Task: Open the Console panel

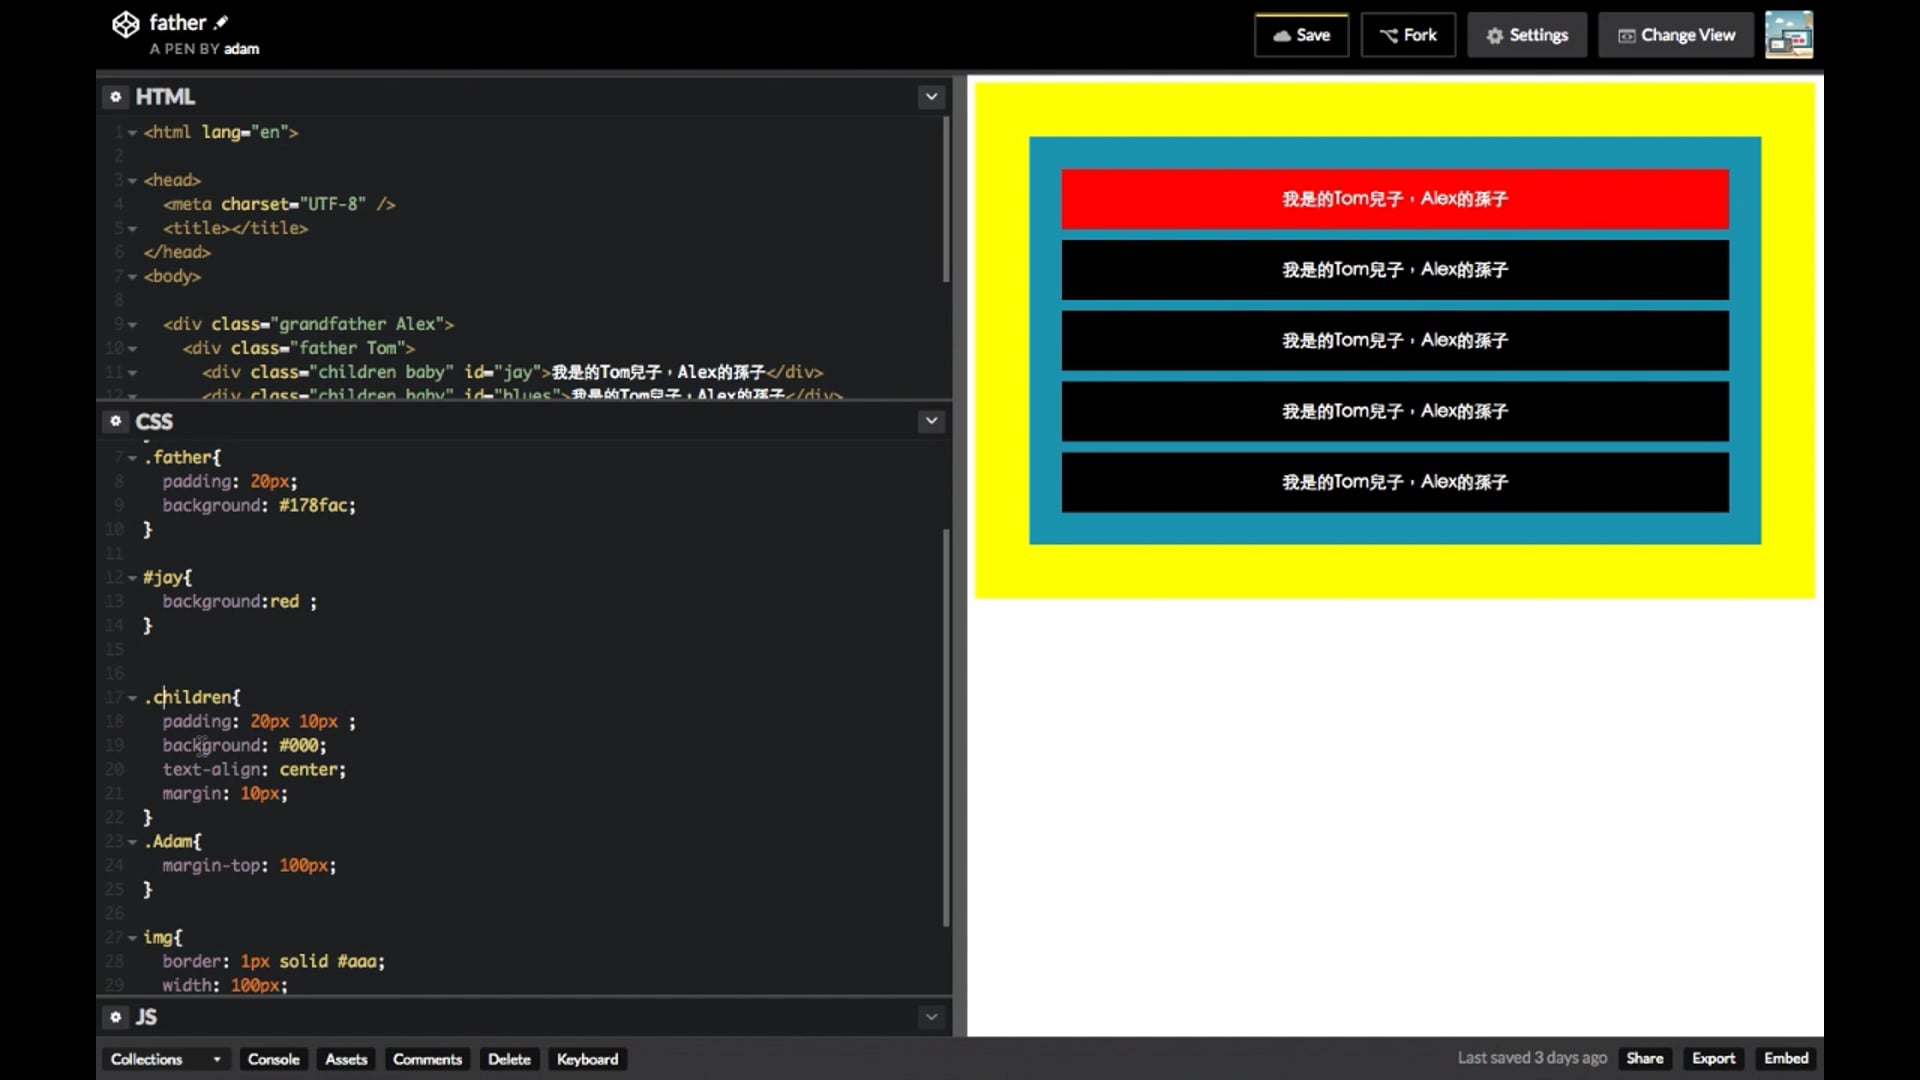Action: [273, 1059]
